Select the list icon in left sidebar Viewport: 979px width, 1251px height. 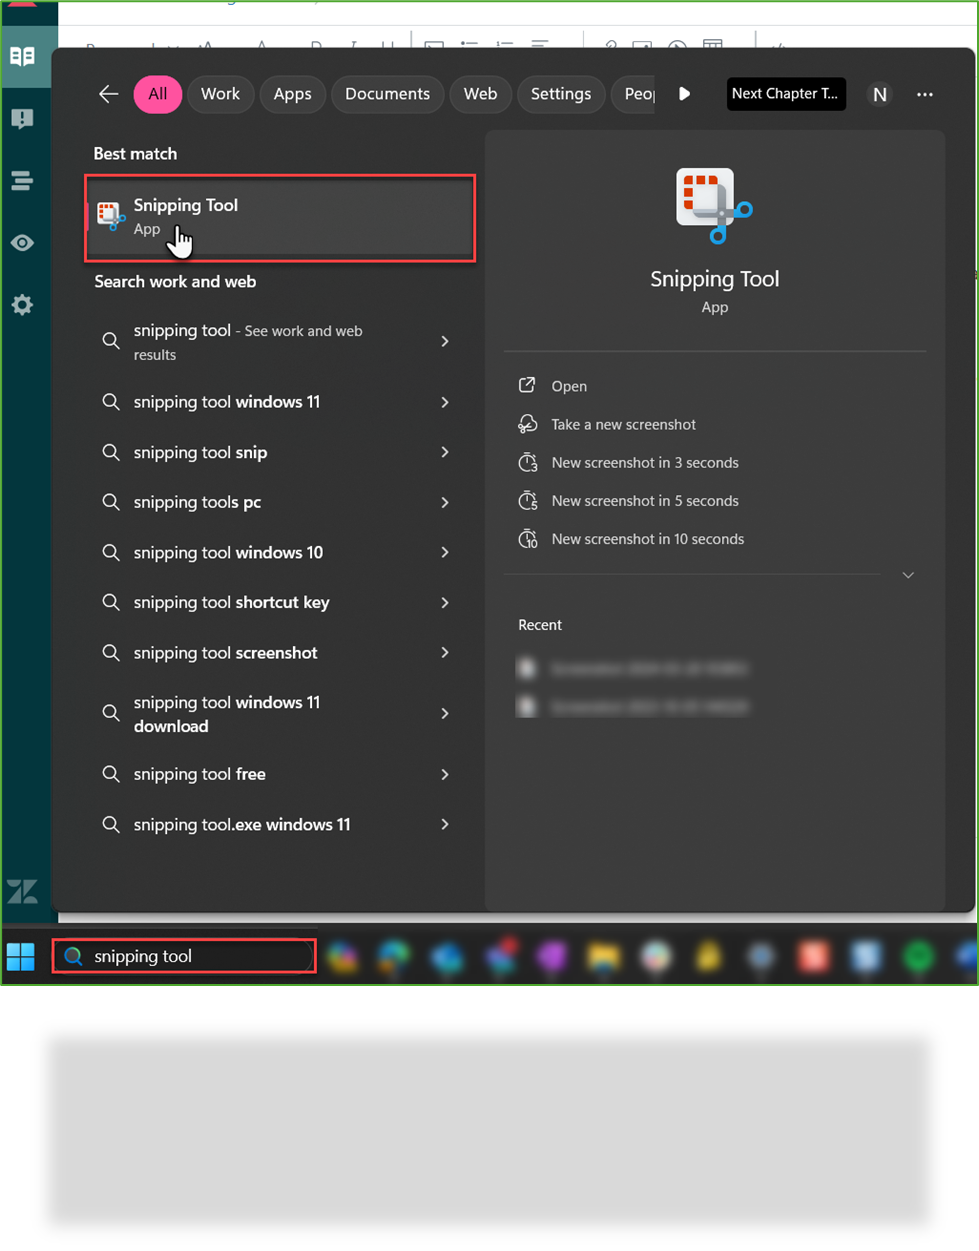point(23,181)
